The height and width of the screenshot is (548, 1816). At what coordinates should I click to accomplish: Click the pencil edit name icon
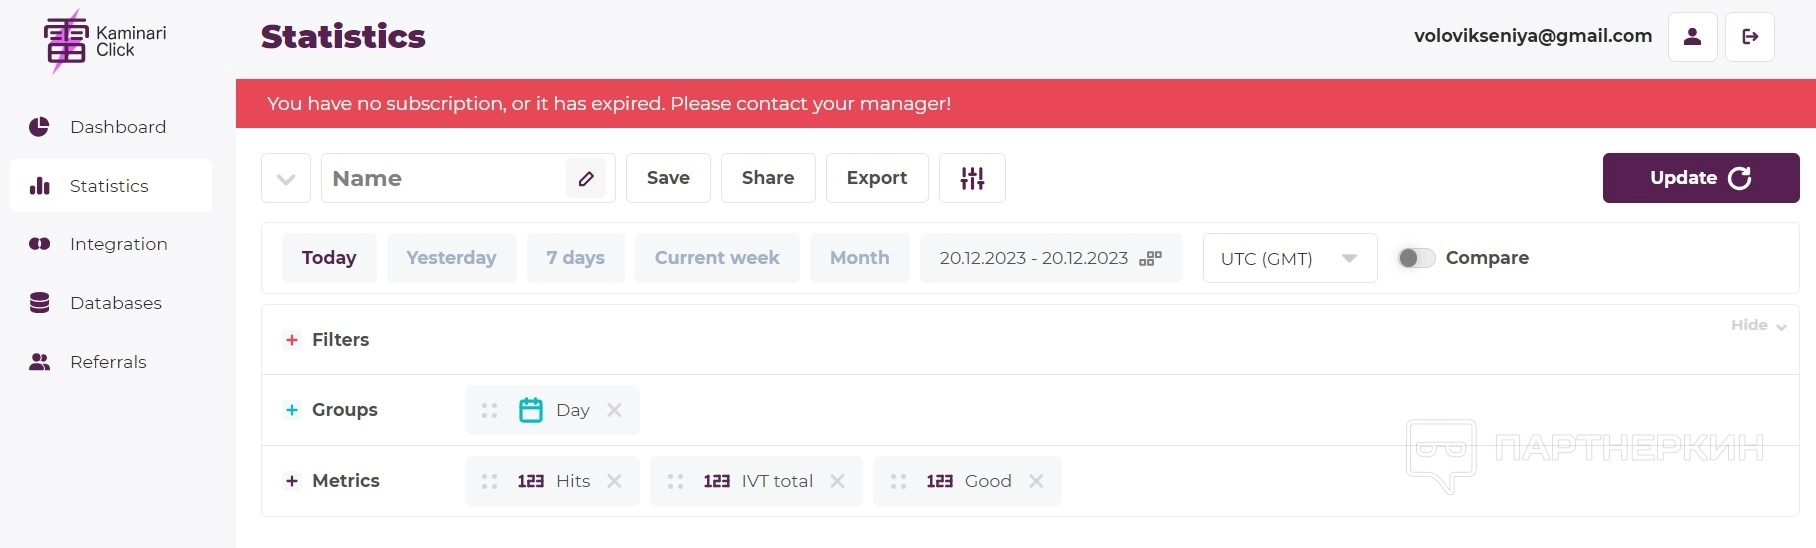pyautogui.click(x=586, y=179)
